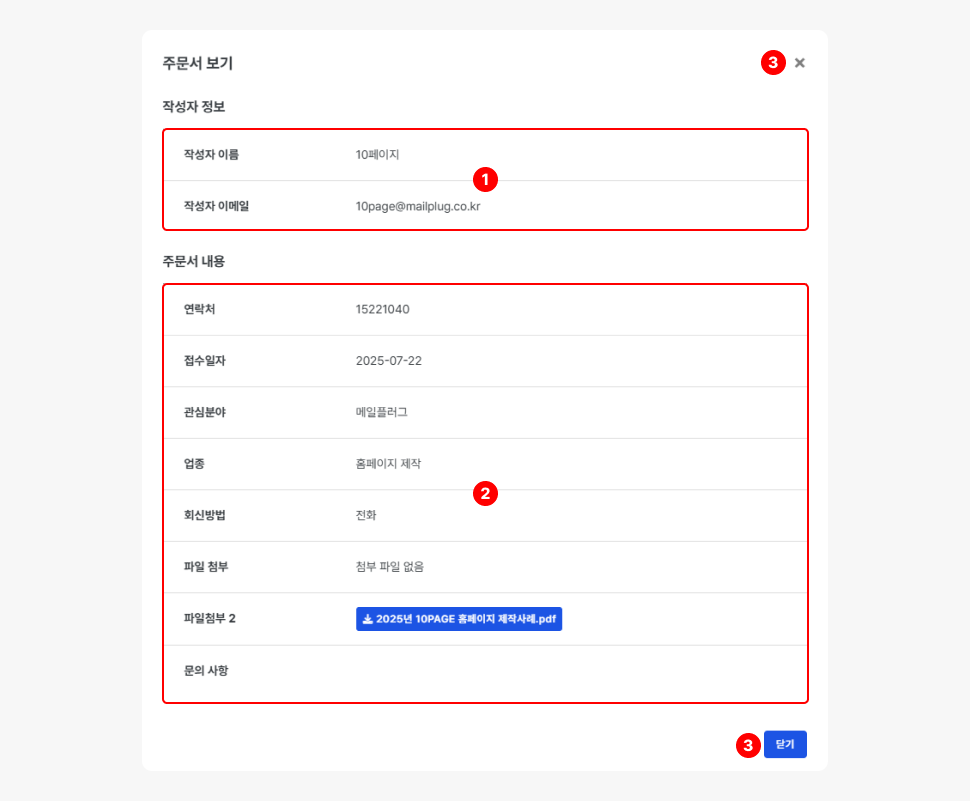This screenshot has width=970, height=801.
Task: Click the contact number 15221040
Action: (x=382, y=310)
